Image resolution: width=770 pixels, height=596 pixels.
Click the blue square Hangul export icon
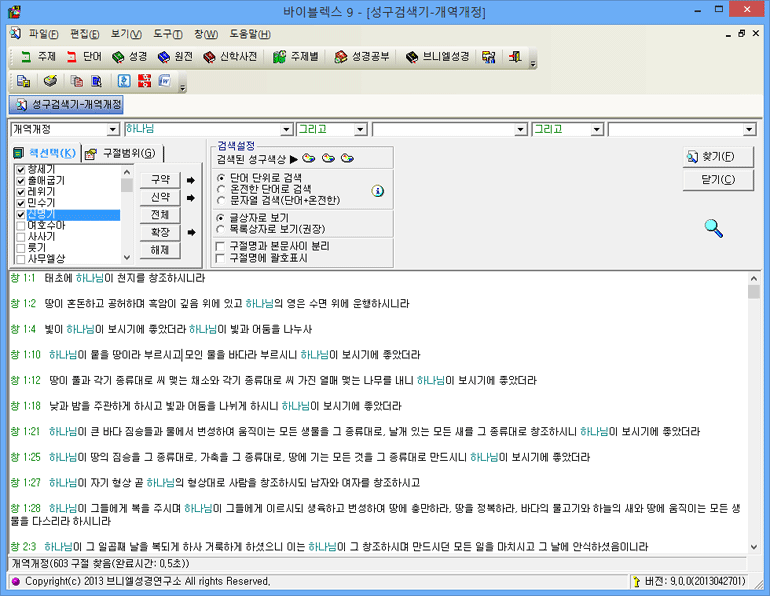pyautogui.click(x=124, y=81)
